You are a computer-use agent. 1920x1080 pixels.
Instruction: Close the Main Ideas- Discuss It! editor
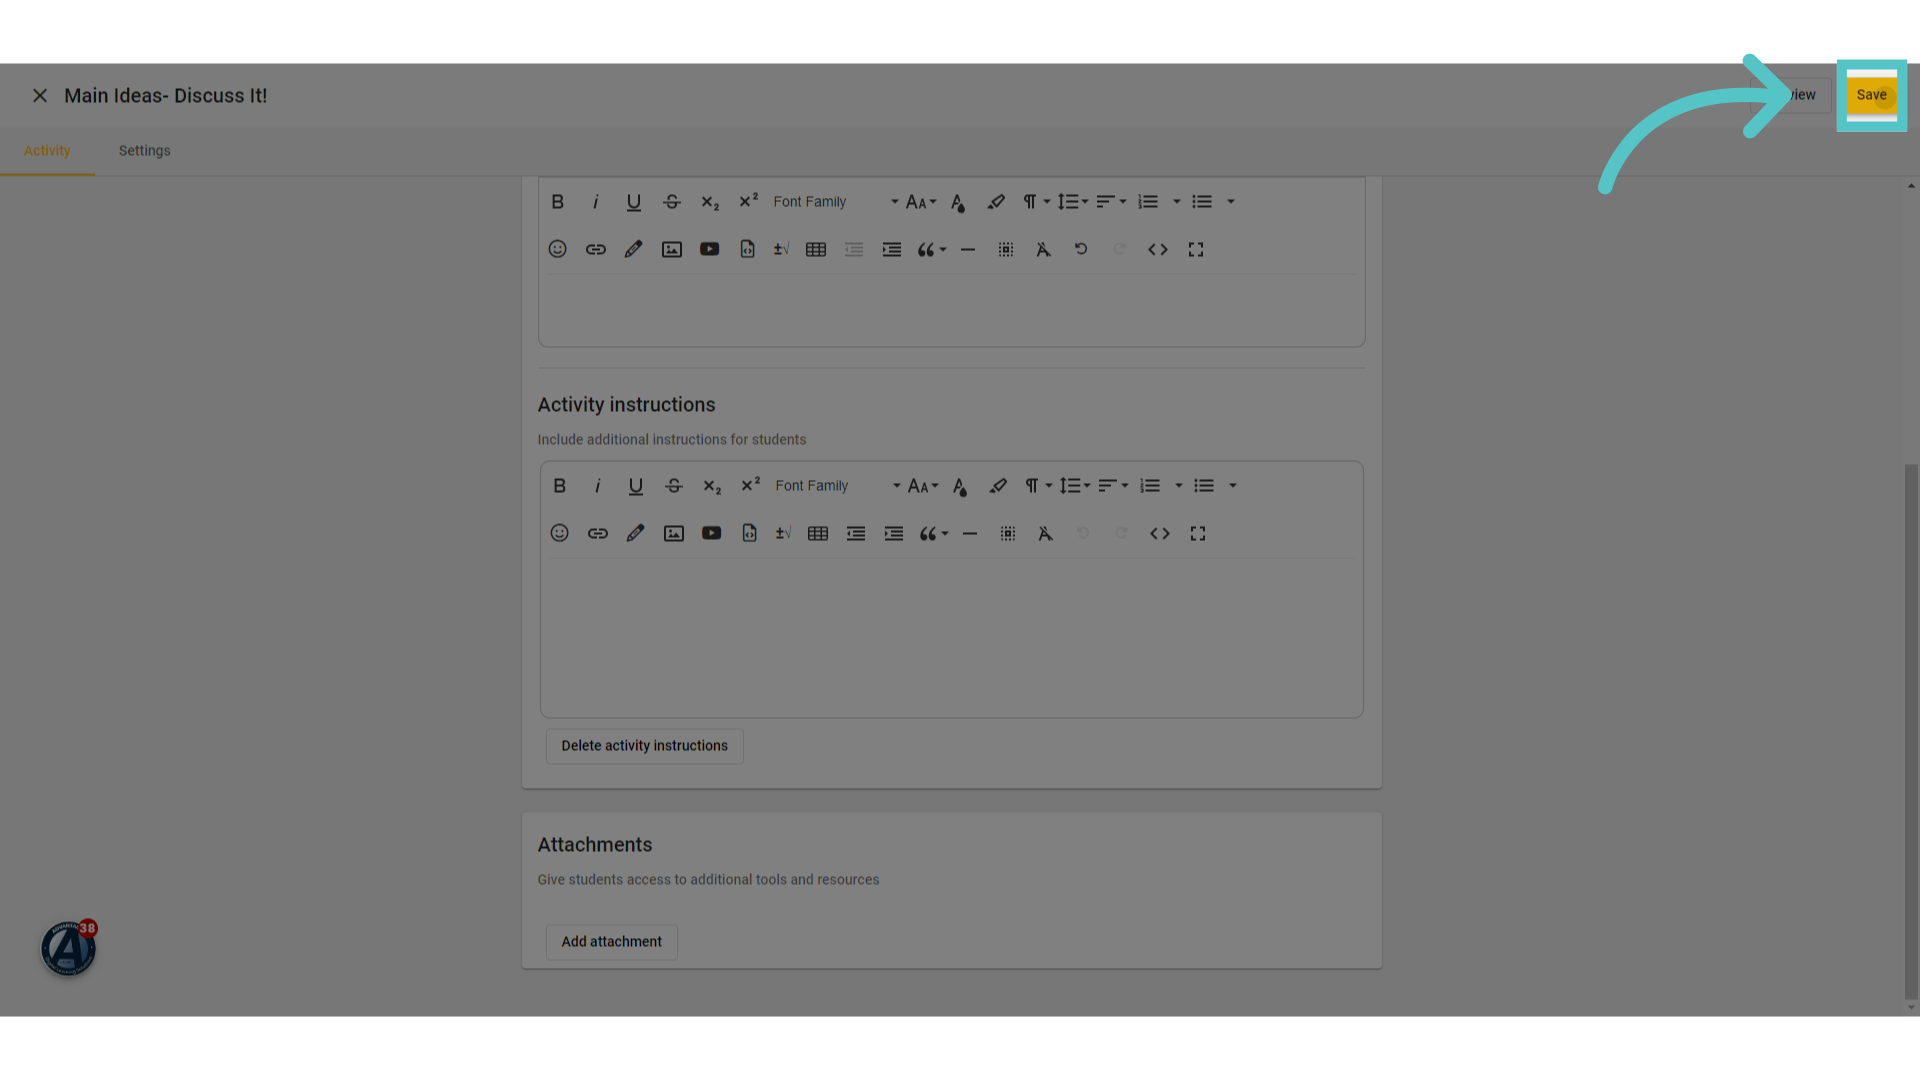[40, 96]
